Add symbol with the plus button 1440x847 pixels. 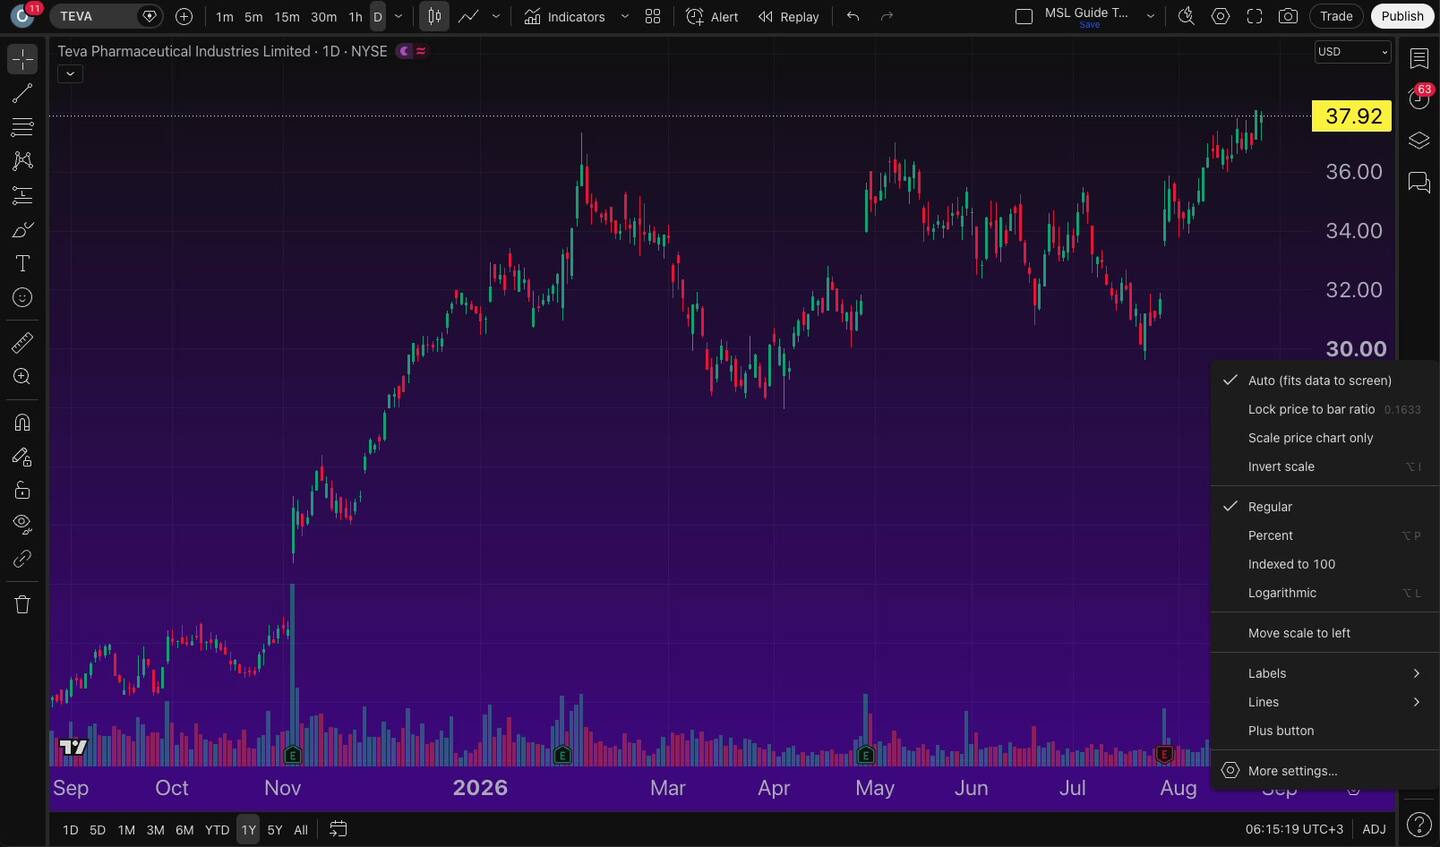point(184,16)
